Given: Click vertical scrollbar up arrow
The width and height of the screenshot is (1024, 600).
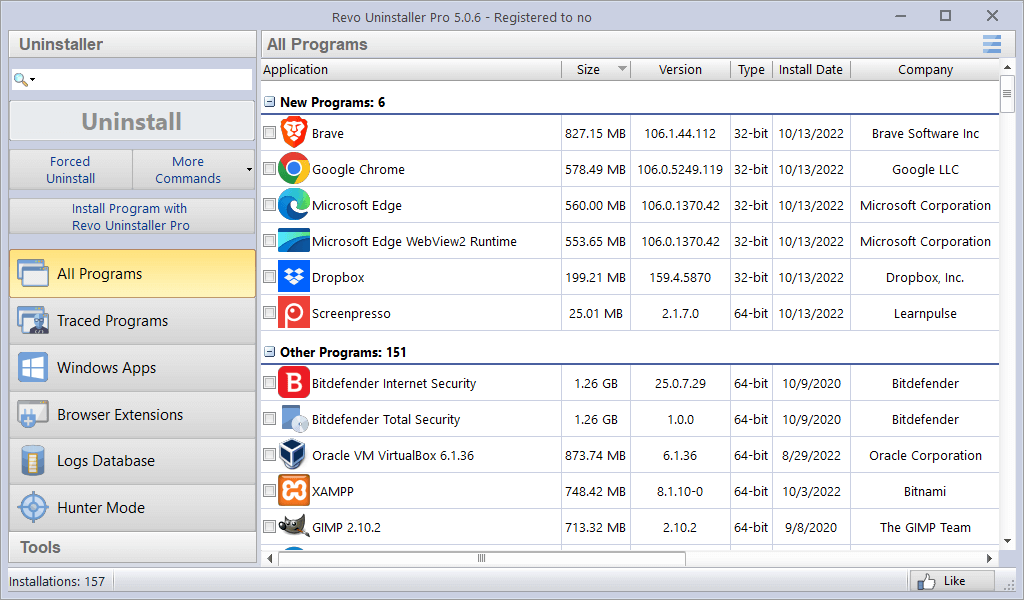Looking at the screenshot, I should 1007,67.
